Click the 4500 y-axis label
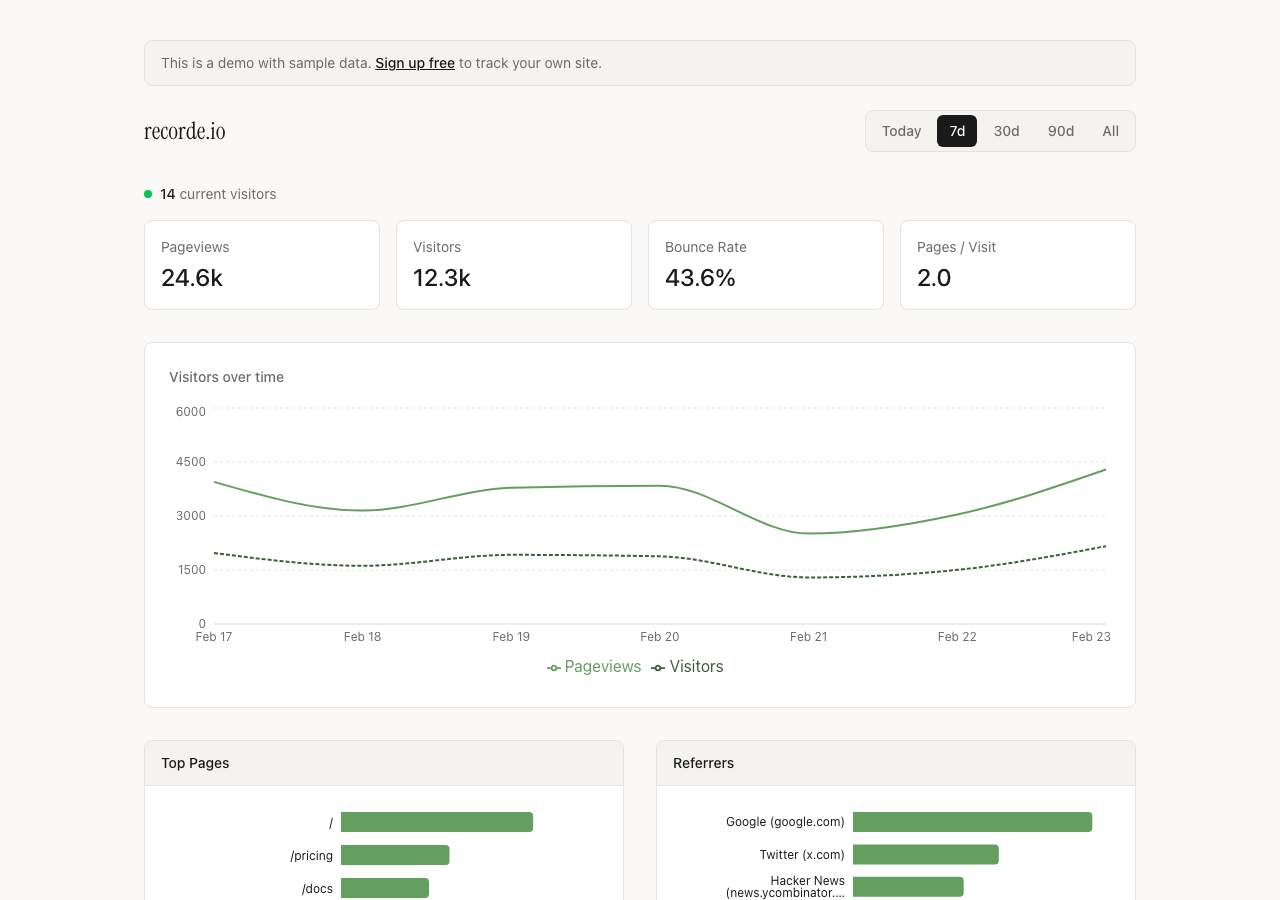This screenshot has width=1280, height=900. pyautogui.click(x=191, y=462)
